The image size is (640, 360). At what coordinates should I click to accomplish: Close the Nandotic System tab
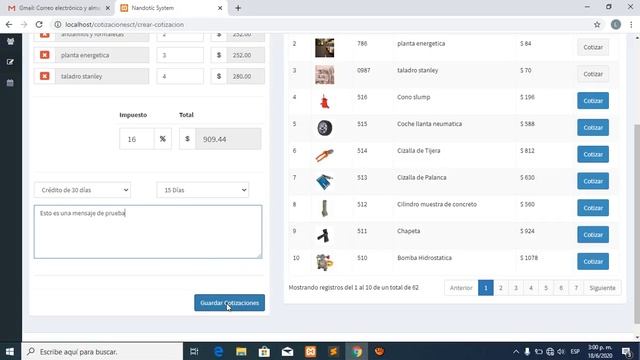tap(220, 8)
